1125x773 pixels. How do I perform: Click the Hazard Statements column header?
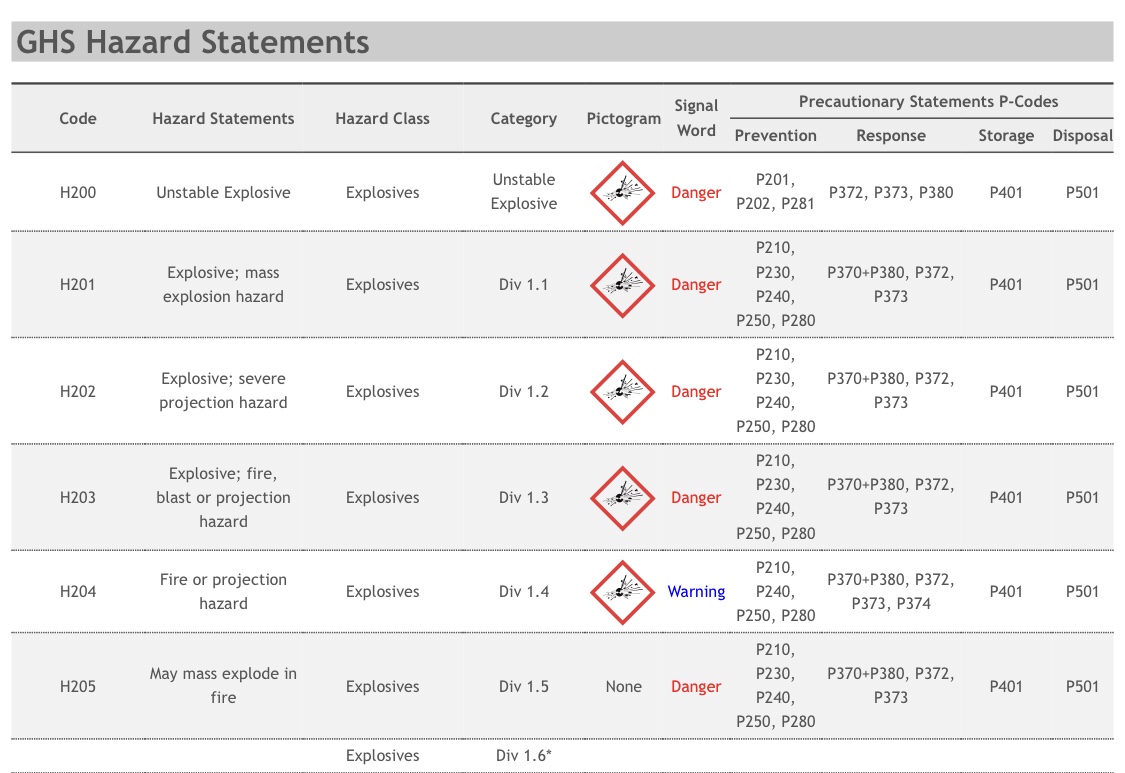(223, 118)
